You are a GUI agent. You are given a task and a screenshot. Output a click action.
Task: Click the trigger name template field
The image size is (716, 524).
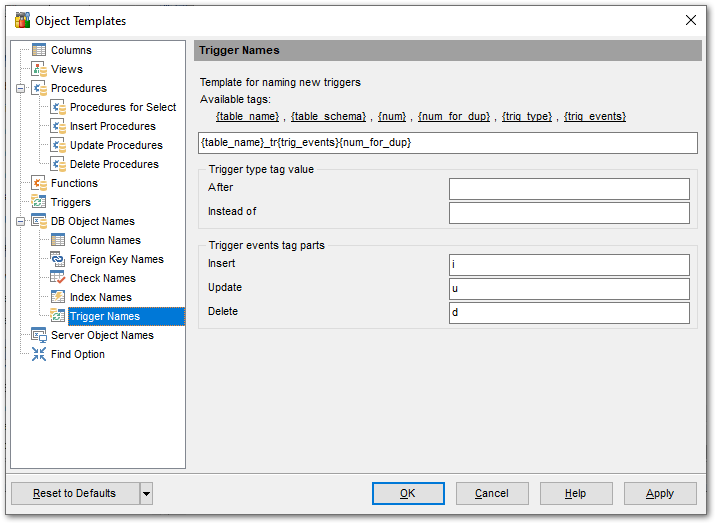[x=448, y=143]
